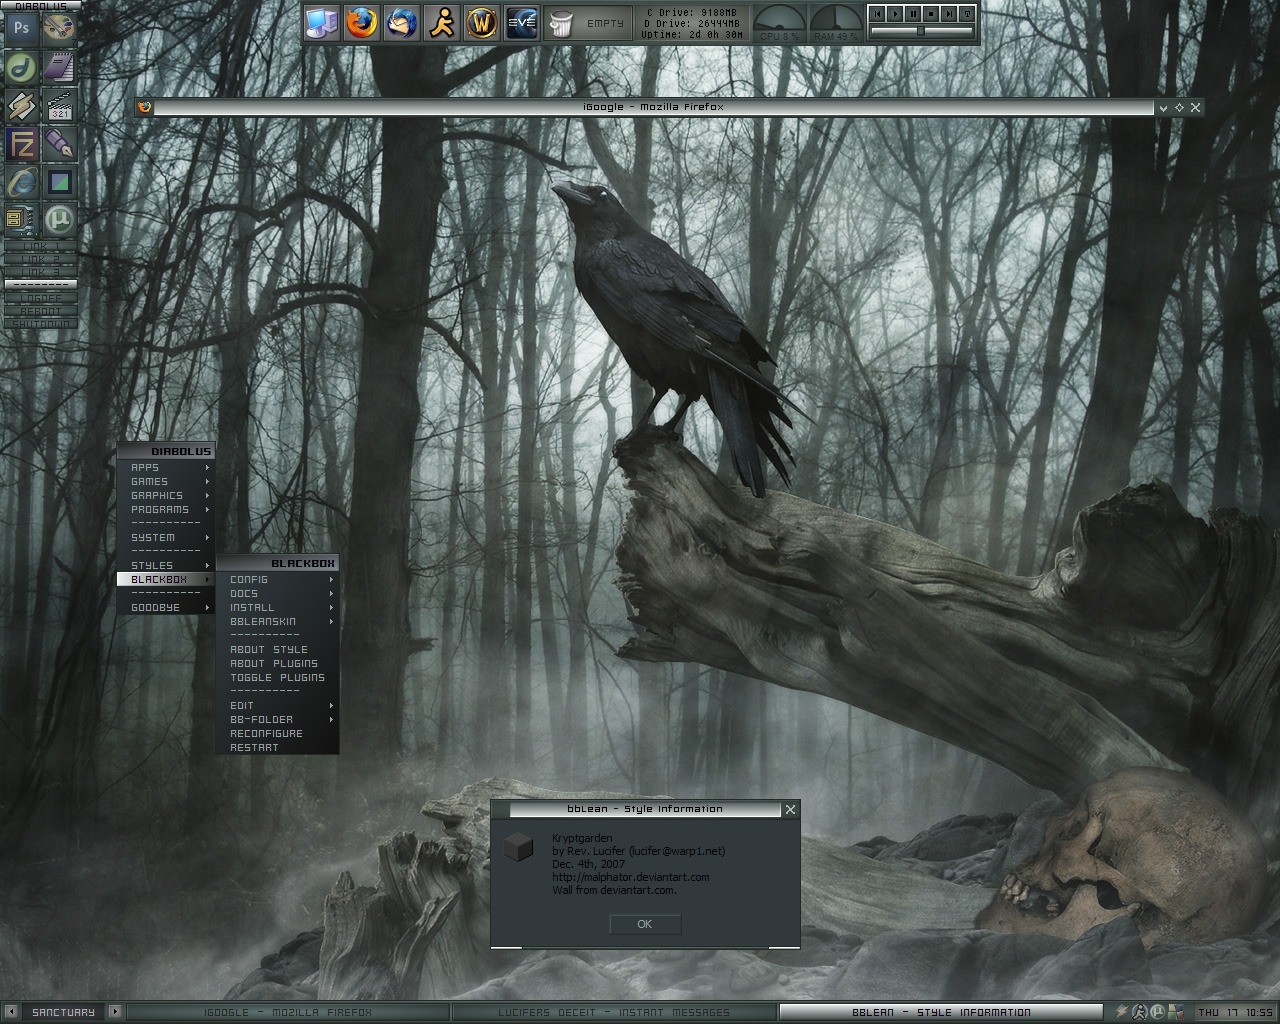
Task: Launch Thunderbird mail from top bar
Action: click(401, 22)
